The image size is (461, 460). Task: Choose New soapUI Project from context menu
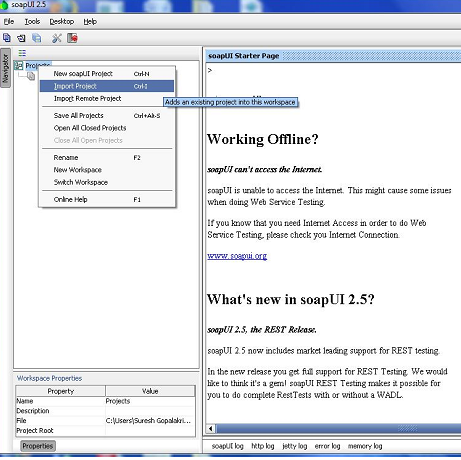click(x=107, y=74)
